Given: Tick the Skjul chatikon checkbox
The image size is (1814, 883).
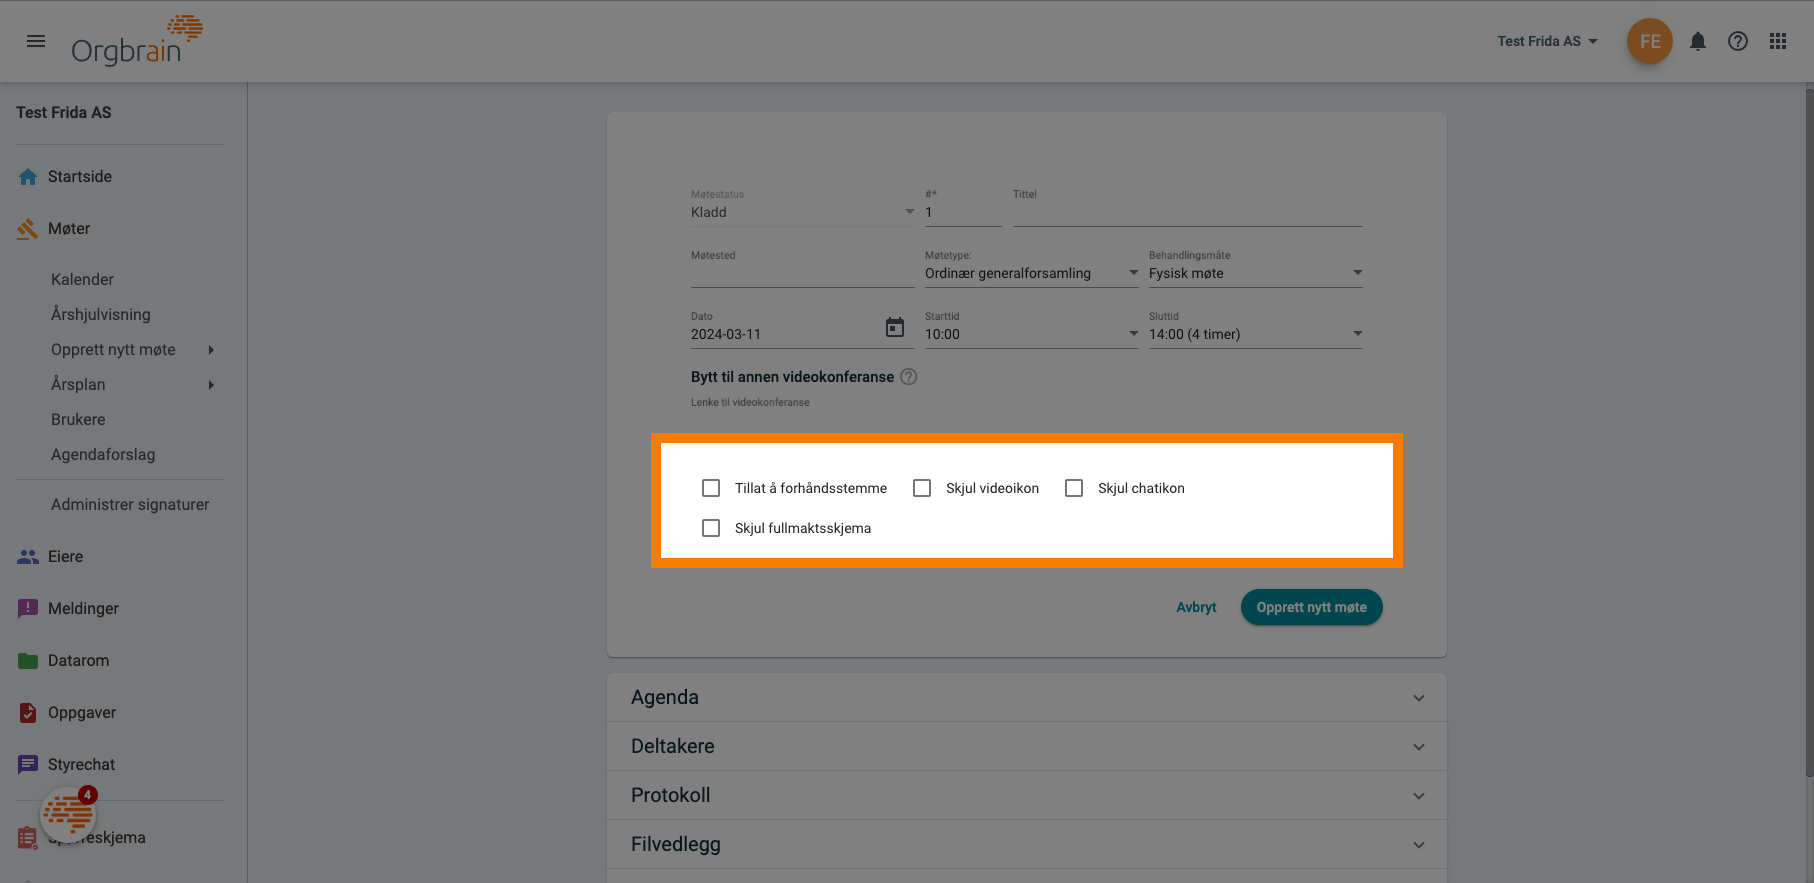Looking at the screenshot, I should click(1074, 488).
